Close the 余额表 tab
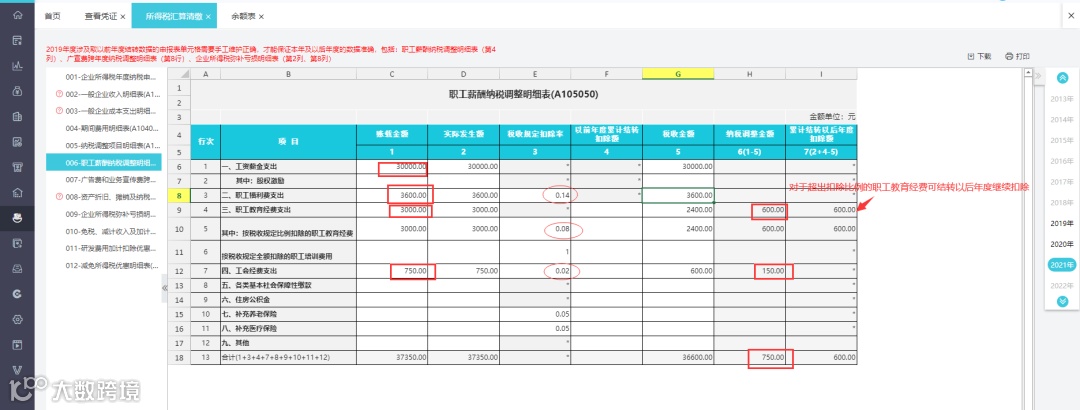 click(x=261, y=16)
